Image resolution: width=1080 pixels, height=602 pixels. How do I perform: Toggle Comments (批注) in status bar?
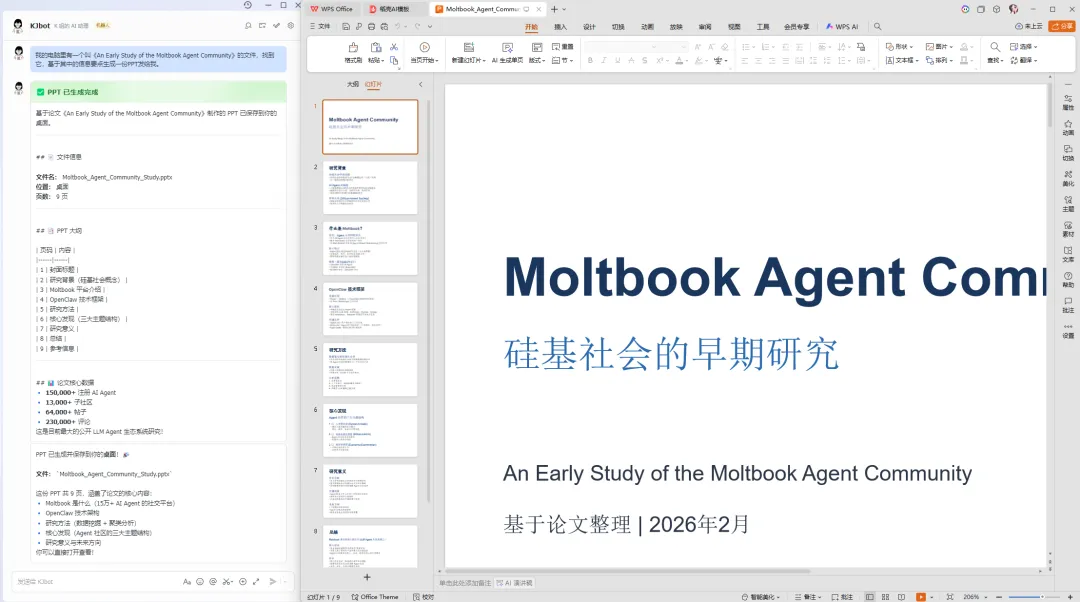click(x=842, y=596)
